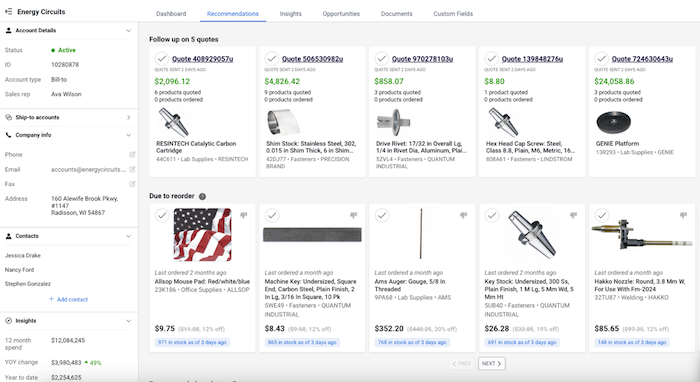Open contact Jessica Drake
The width and height of the screenshot is (700, 382).
pos(23,255)
